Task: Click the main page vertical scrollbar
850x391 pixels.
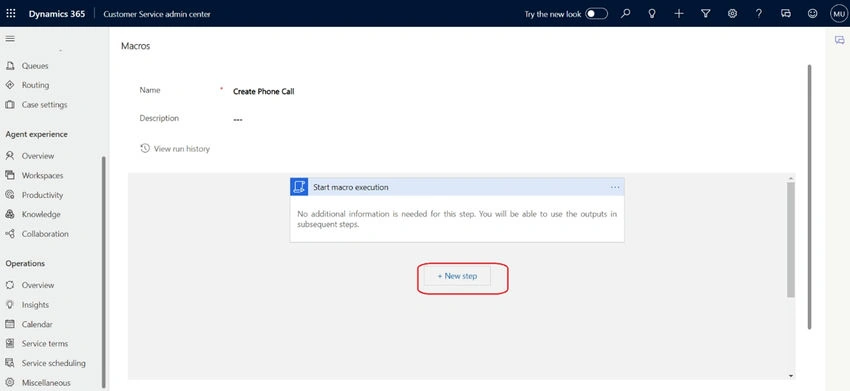Action: pyautogui.click(x=809, y=197)
